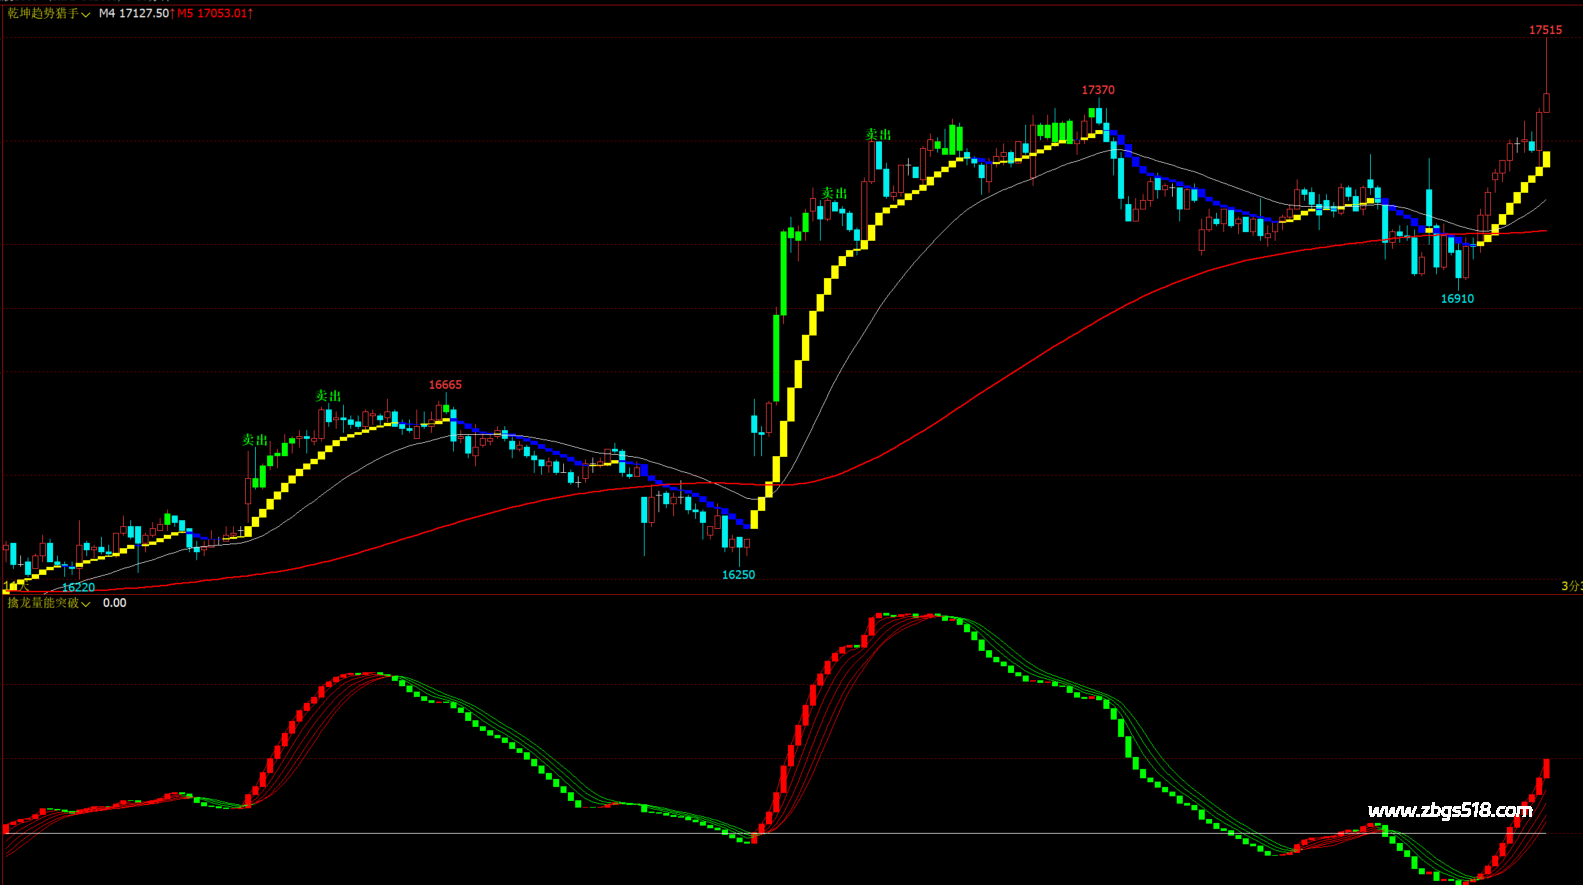The height and width of the screenshot is (885, 1583).
Task: Select the 16250 low price marker
Action: click(738, 575)
